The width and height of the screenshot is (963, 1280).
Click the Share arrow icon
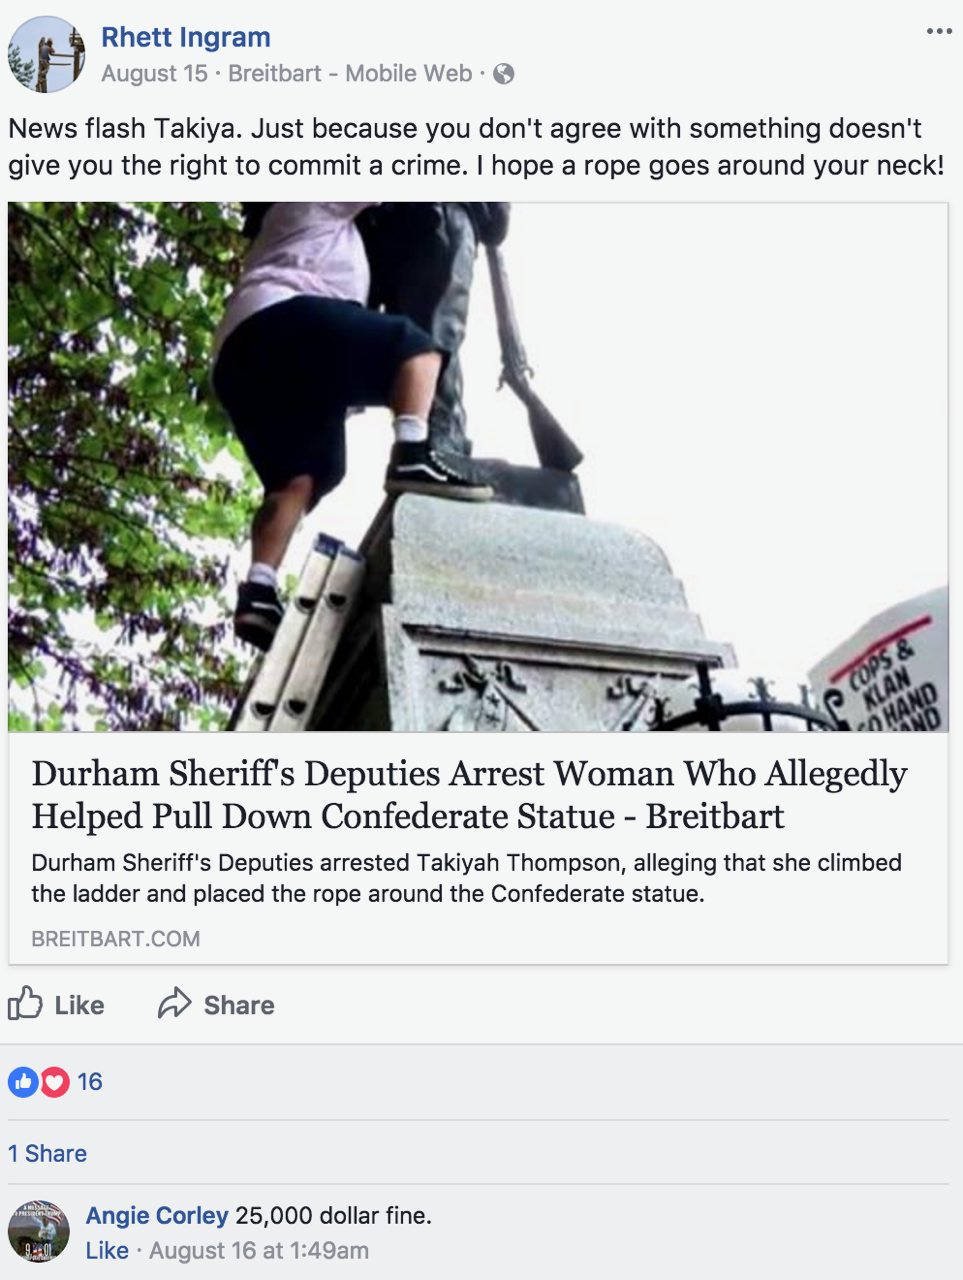(174, 1003)
